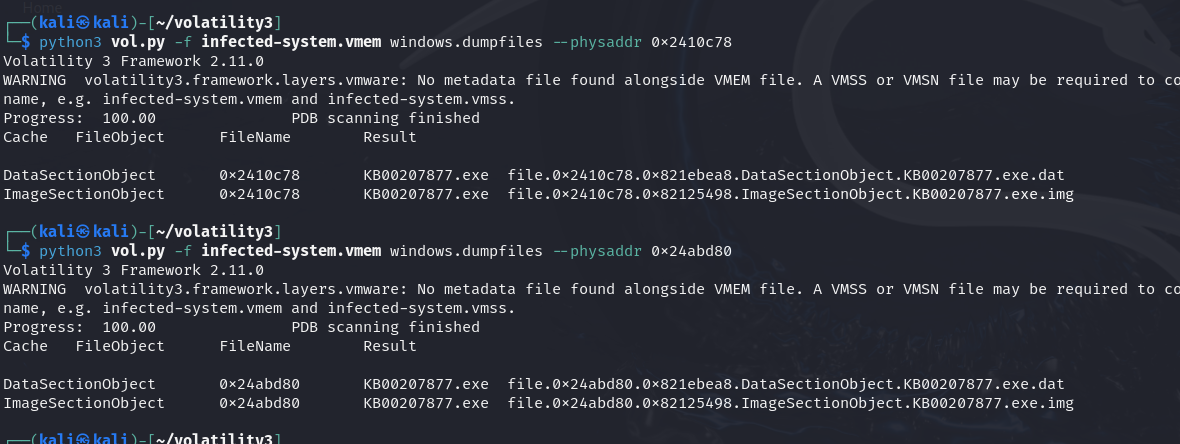Click the 0×24abd80 DataSectionObject .dat result filename
Image resolution: width=1180 pixels, height=444 pixels.
786,385
